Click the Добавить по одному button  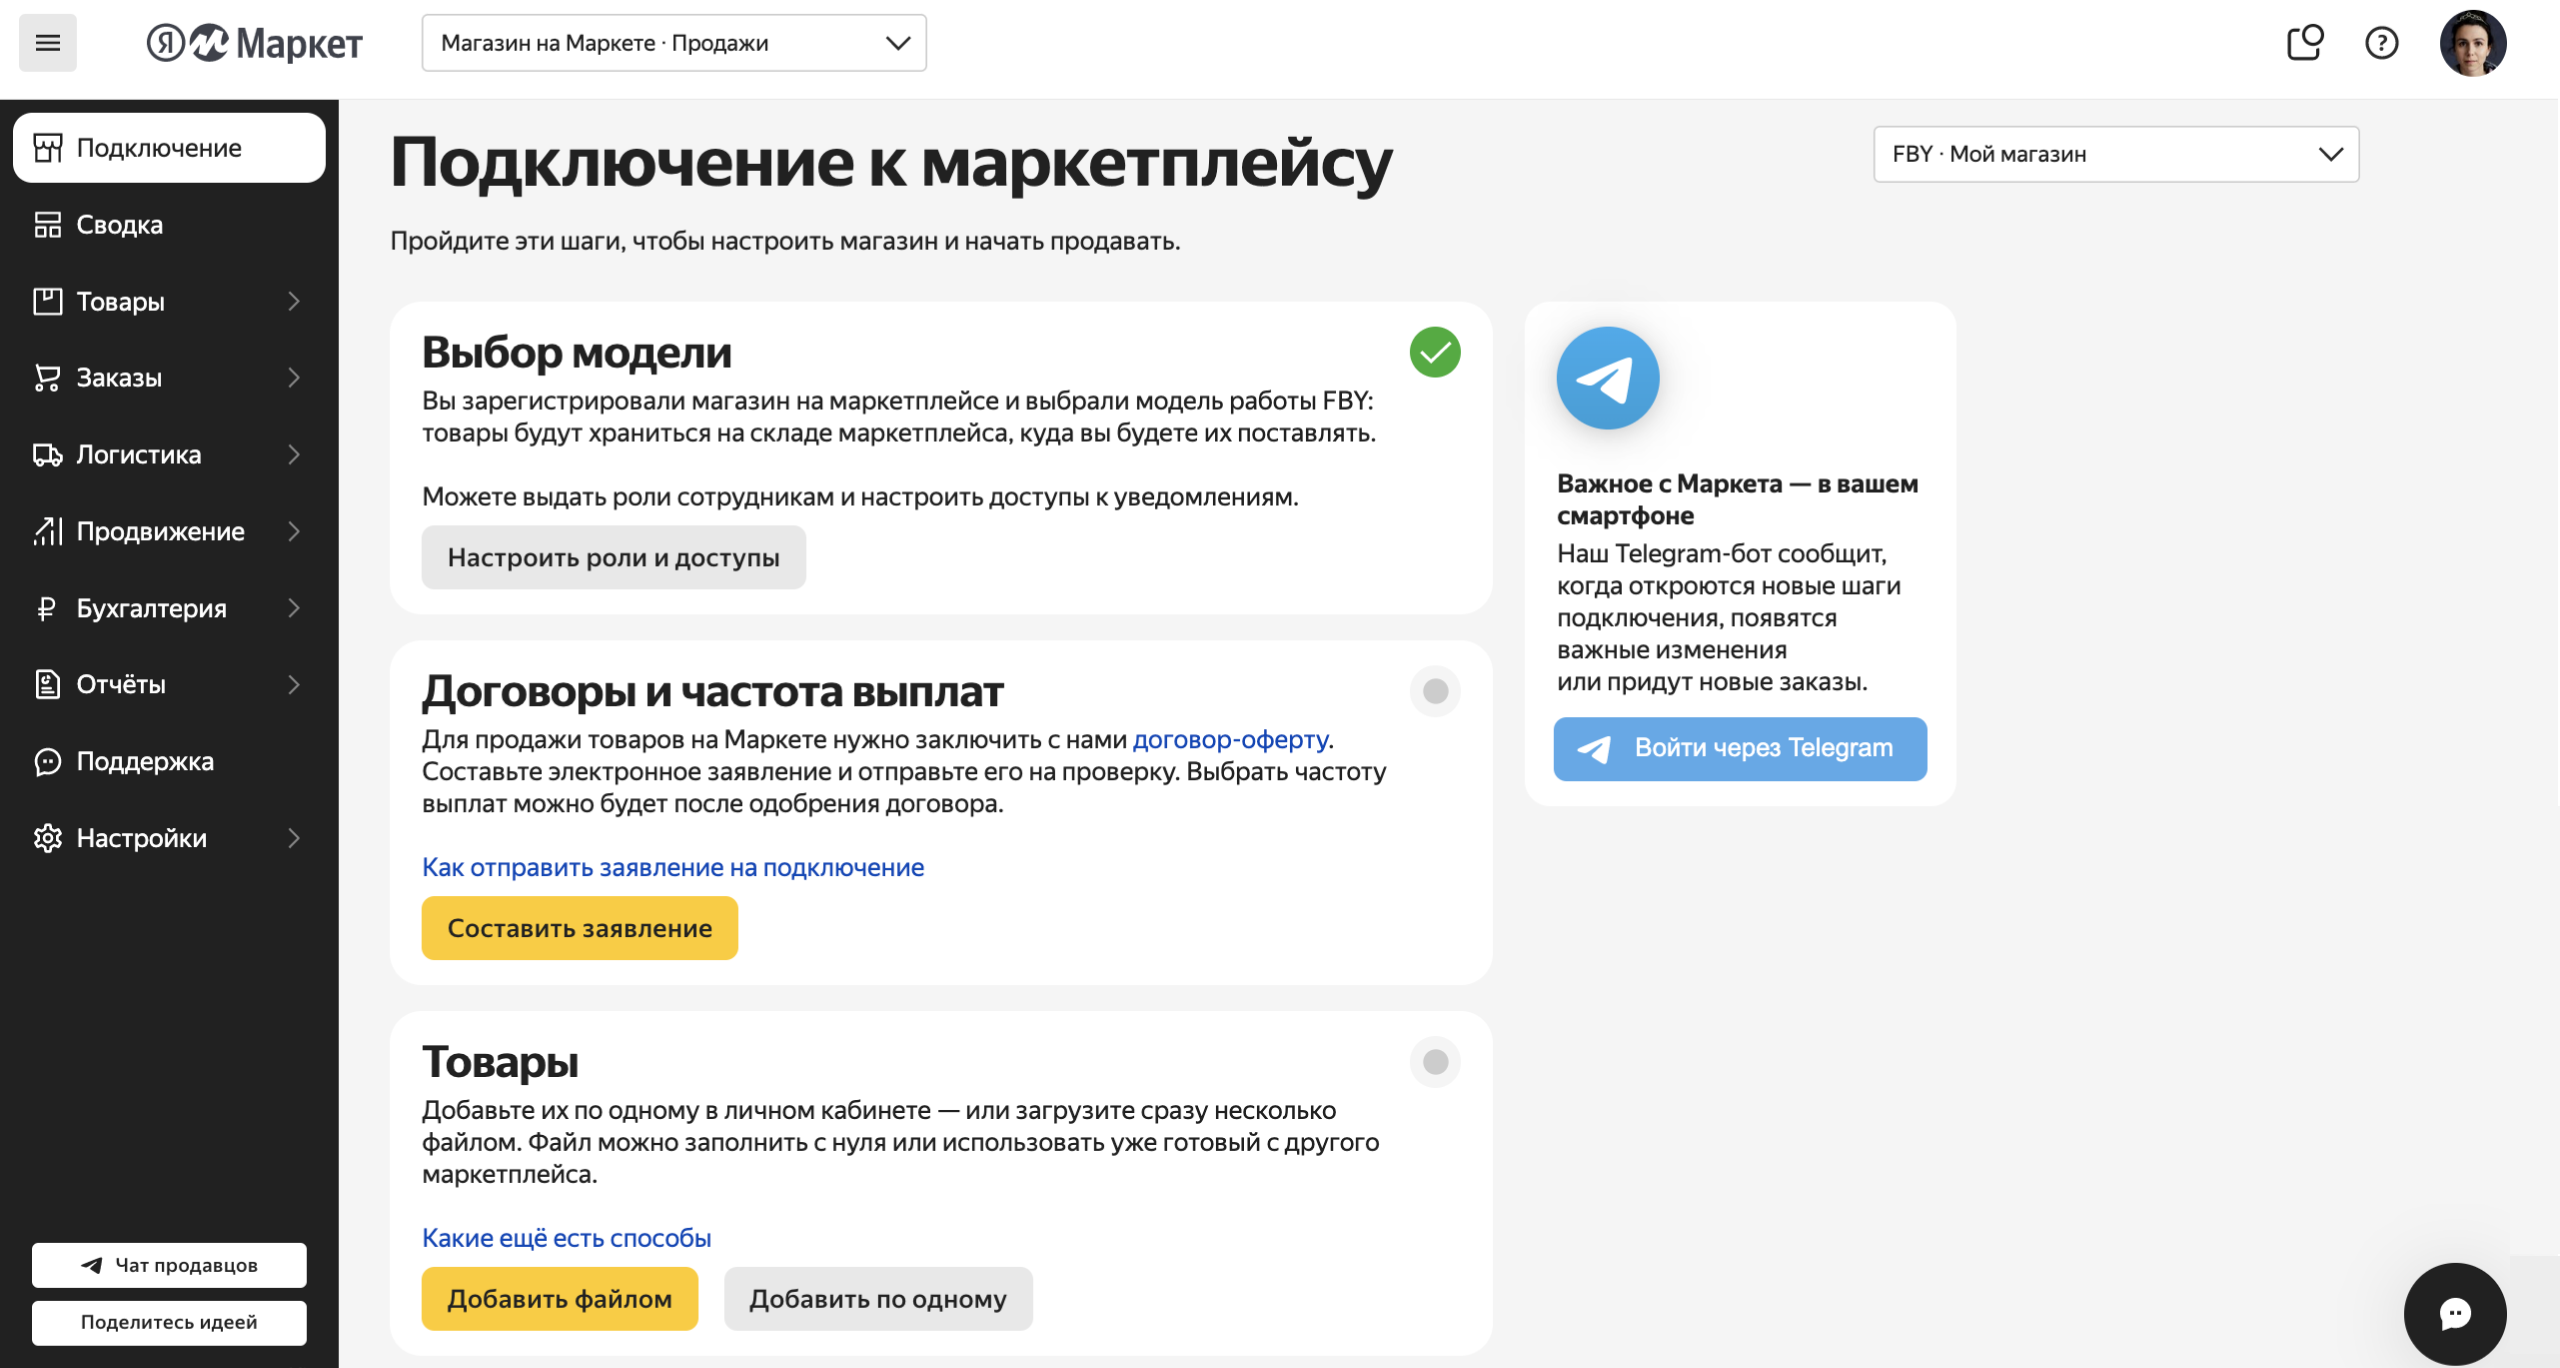click(x=878, y=1299)
